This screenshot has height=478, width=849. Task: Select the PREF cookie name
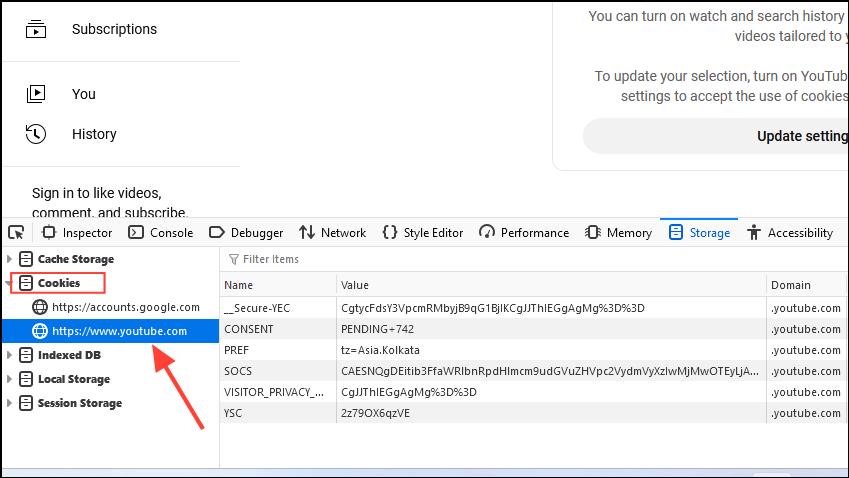(236, 350)
